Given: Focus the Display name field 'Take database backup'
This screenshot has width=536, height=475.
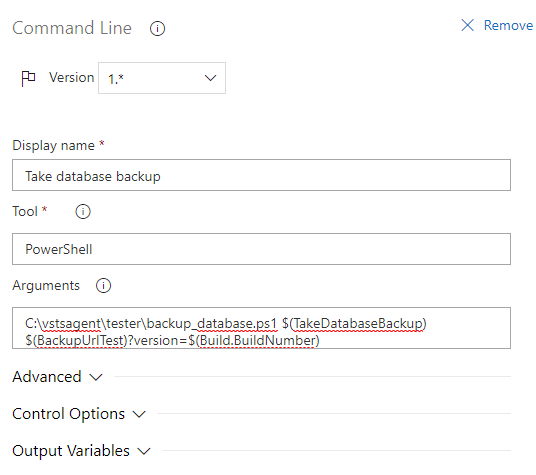Looking at the screenshot, I should pyautogui.click(x=262, y=175).
